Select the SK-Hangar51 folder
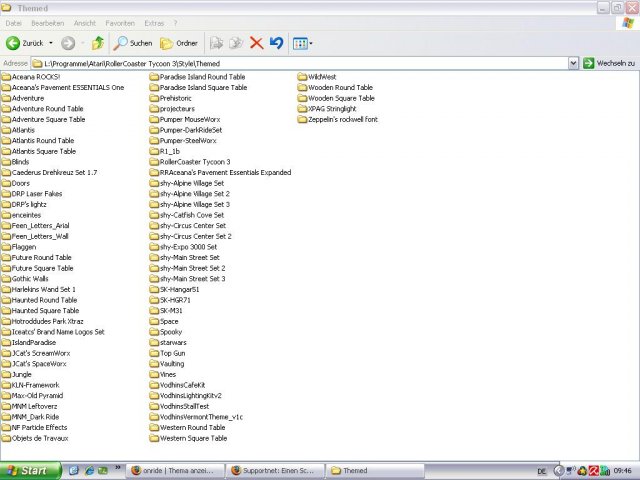This screenshot has width=640, height=480. coord(174,289)
